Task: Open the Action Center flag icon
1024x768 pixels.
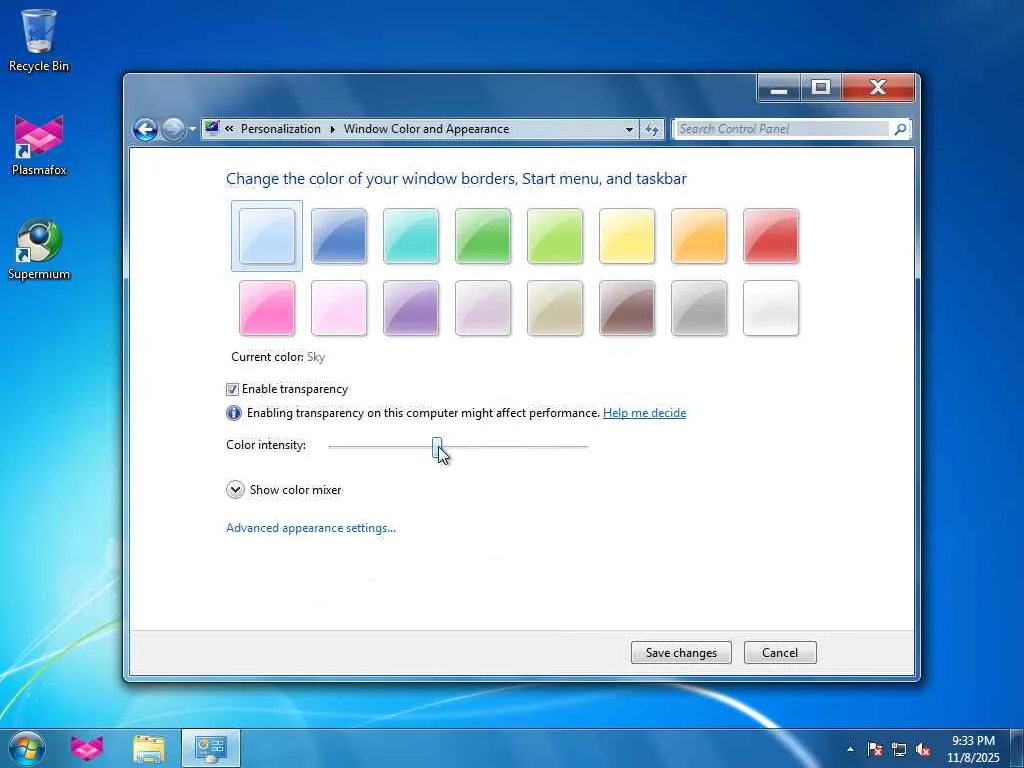Action: (x=875, y=749)
